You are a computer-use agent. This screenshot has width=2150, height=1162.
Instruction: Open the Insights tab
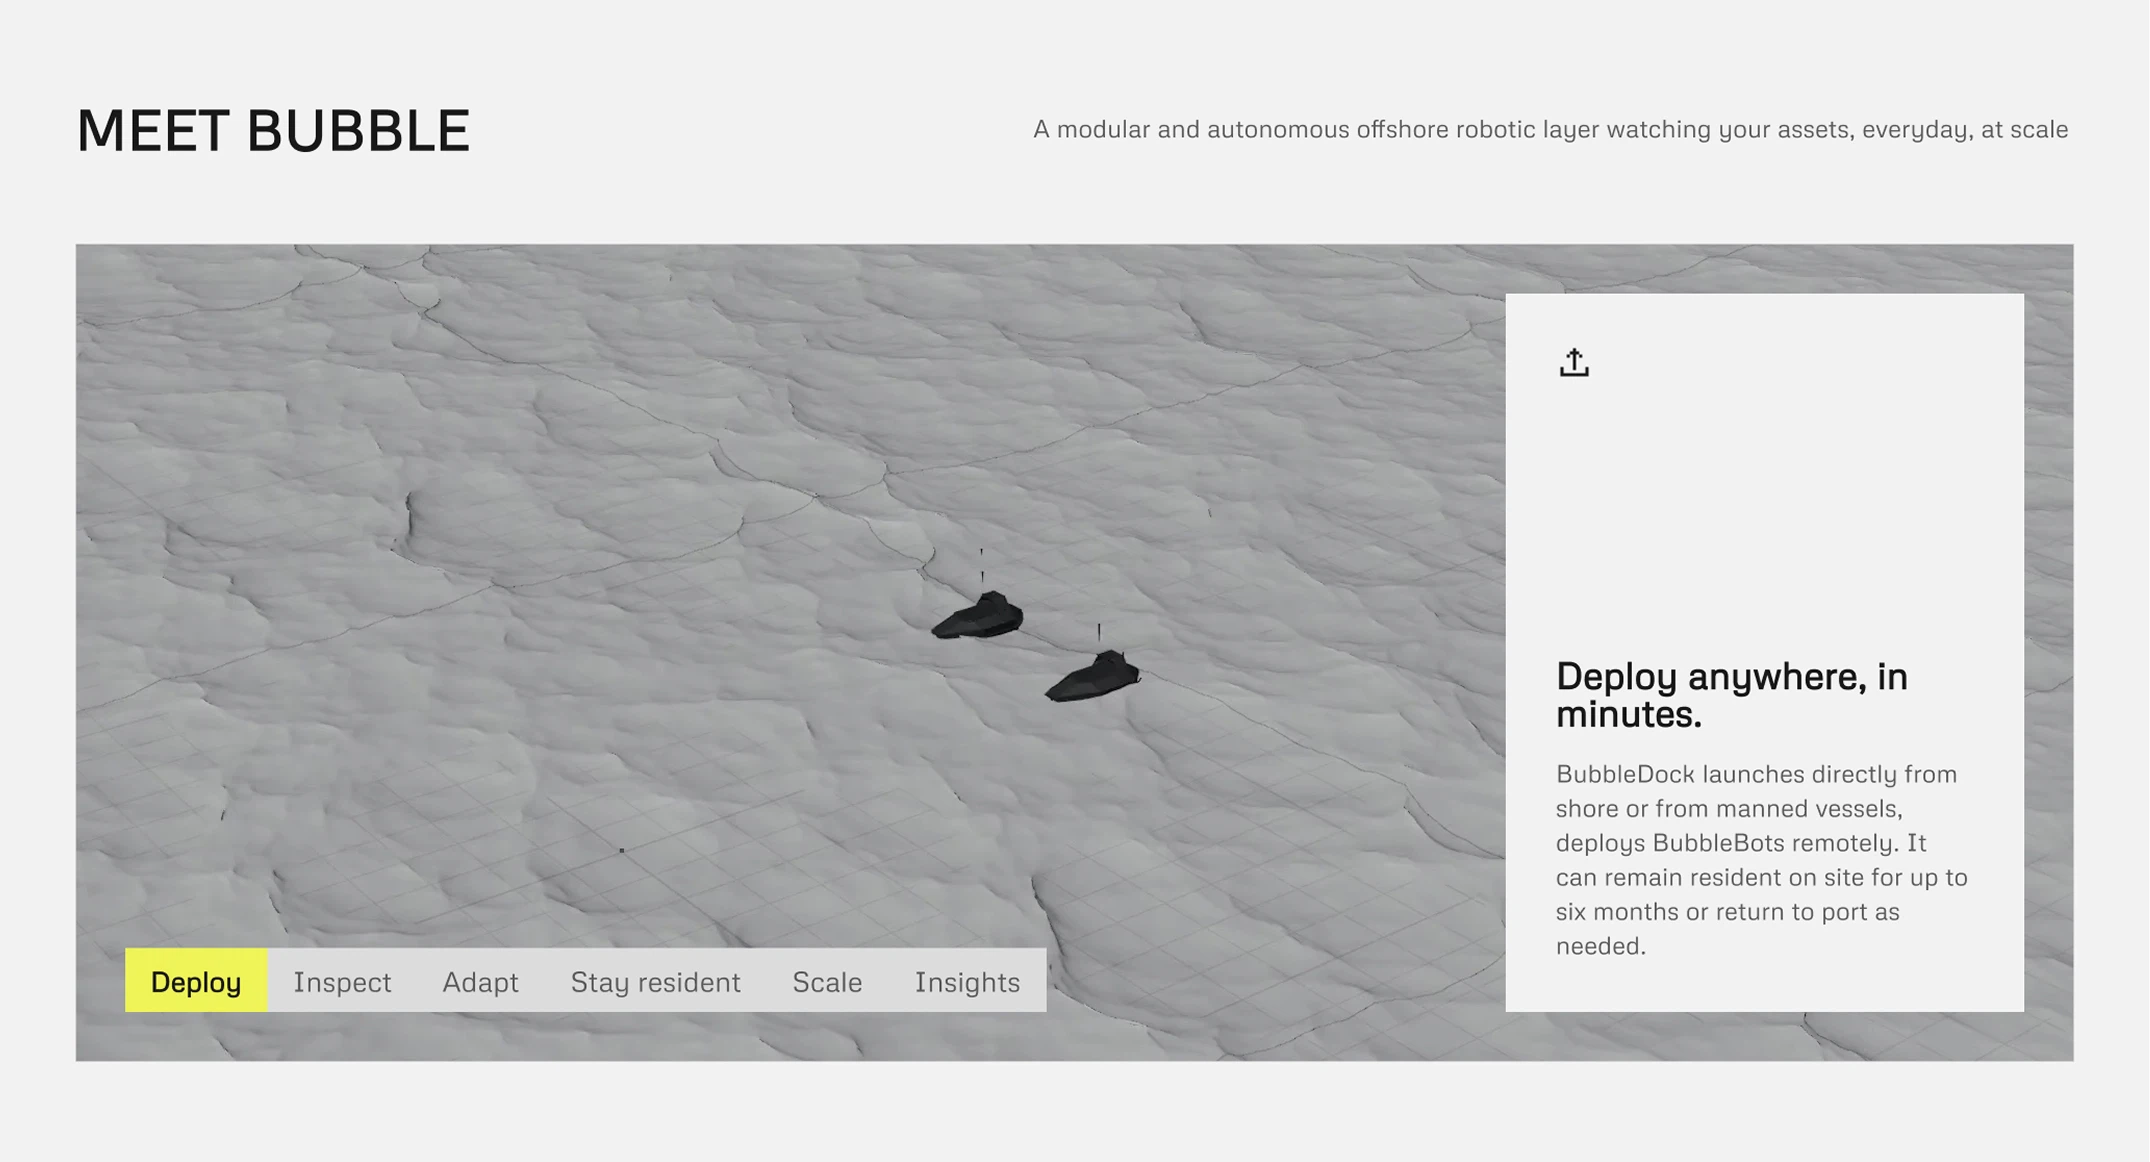point(967,980)
